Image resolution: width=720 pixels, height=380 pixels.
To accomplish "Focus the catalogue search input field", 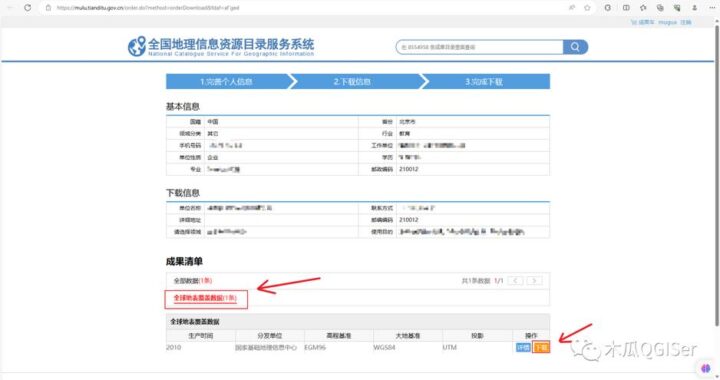I will pos(479,47).
